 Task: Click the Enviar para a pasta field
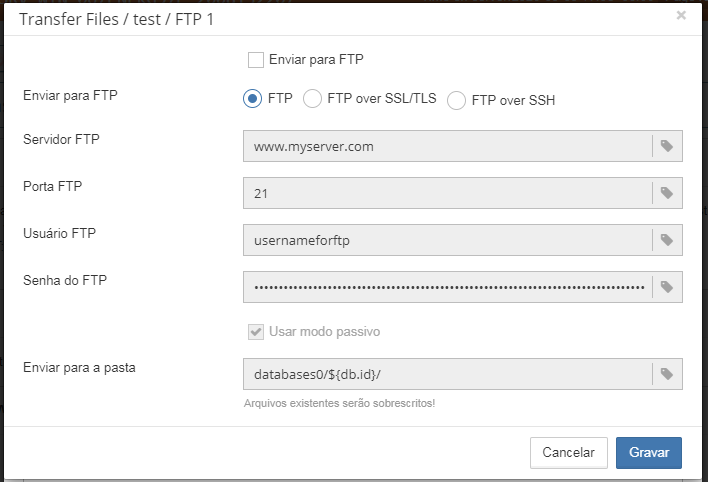point(447,374)
